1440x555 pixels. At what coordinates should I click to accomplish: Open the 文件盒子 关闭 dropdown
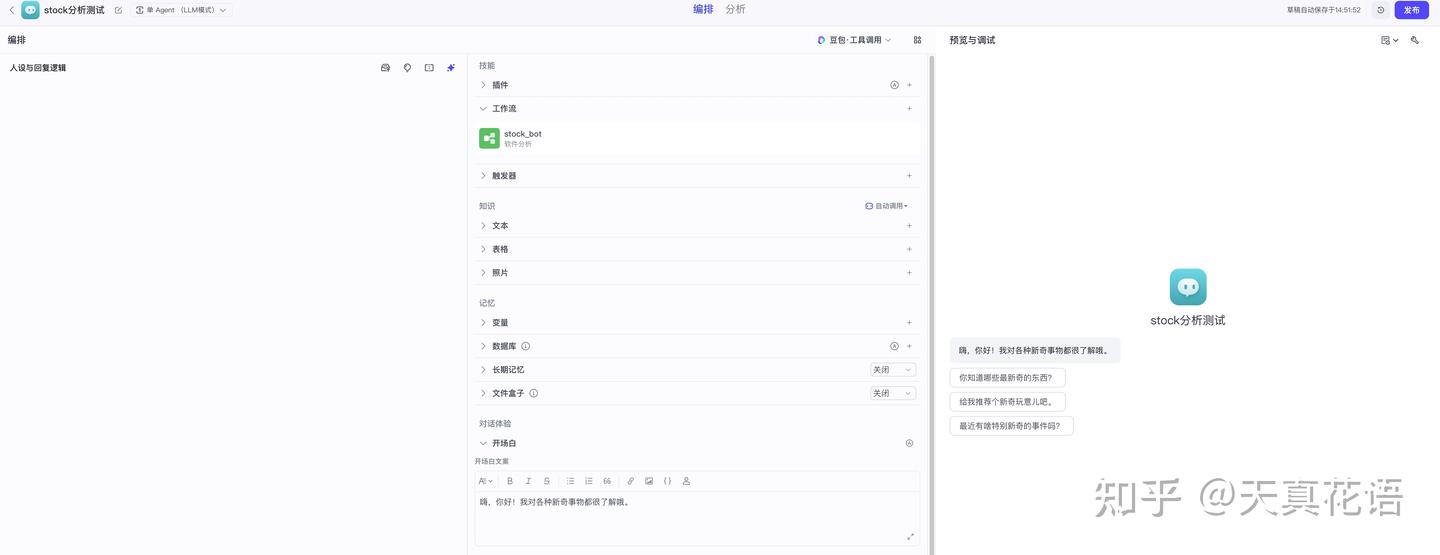point(893,393)
